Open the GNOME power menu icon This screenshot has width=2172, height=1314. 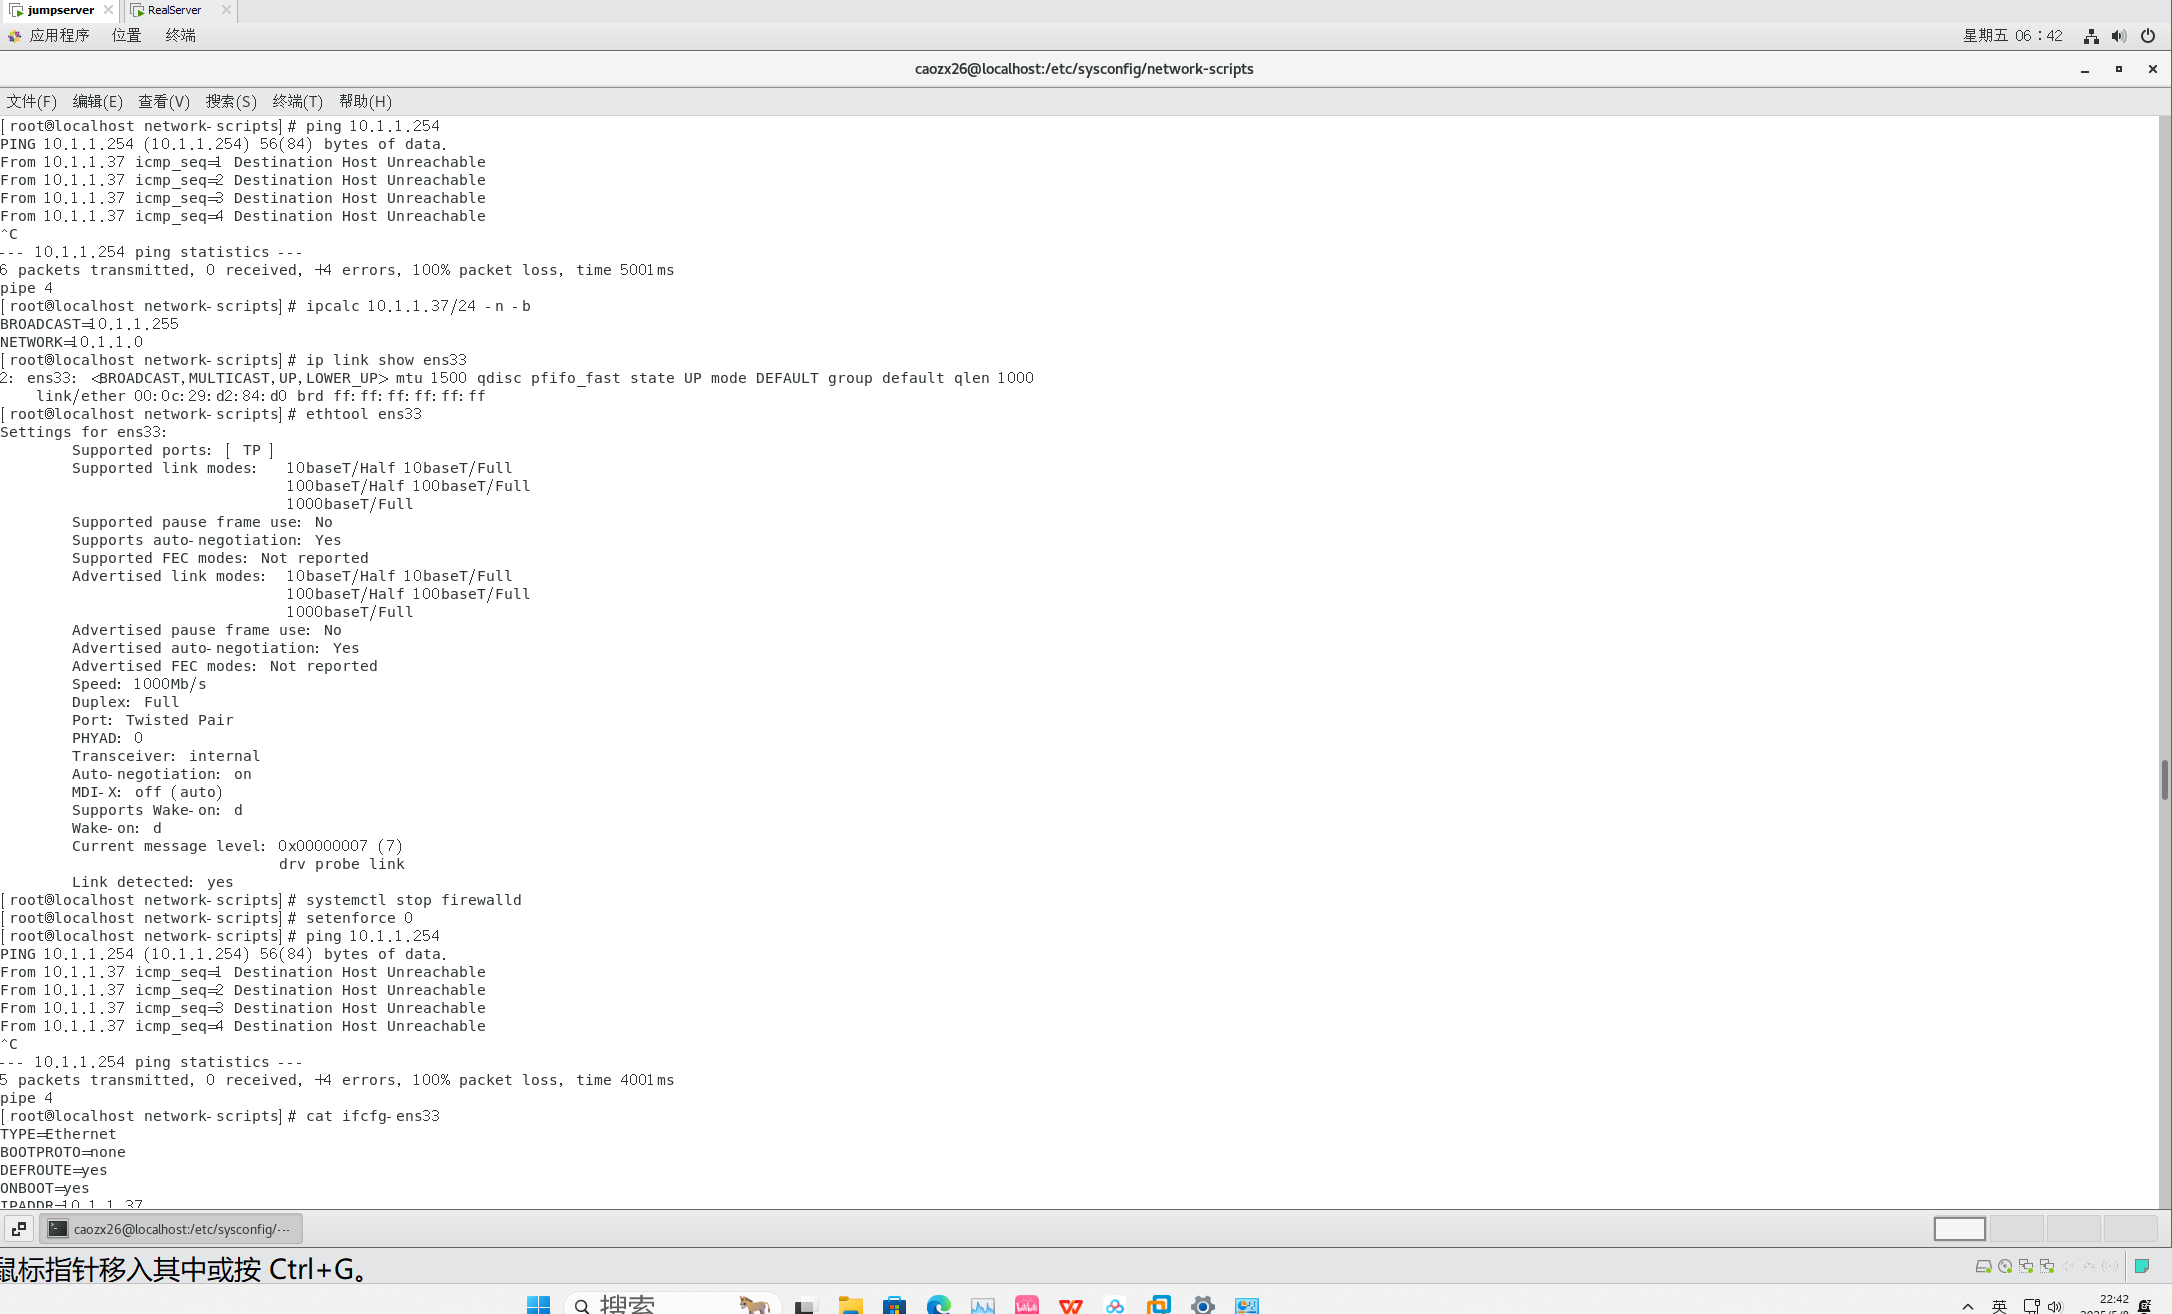coord(2147,36)
